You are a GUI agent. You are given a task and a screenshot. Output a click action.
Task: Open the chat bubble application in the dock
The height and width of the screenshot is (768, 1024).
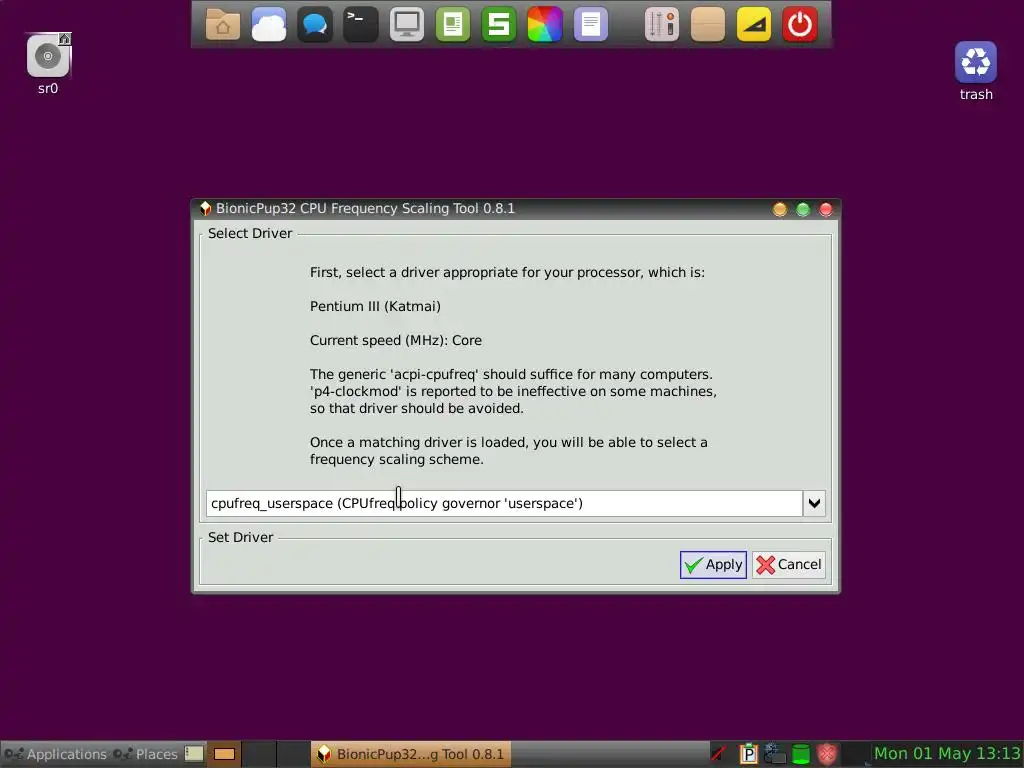pyautogui.click(x=315, y=25)
